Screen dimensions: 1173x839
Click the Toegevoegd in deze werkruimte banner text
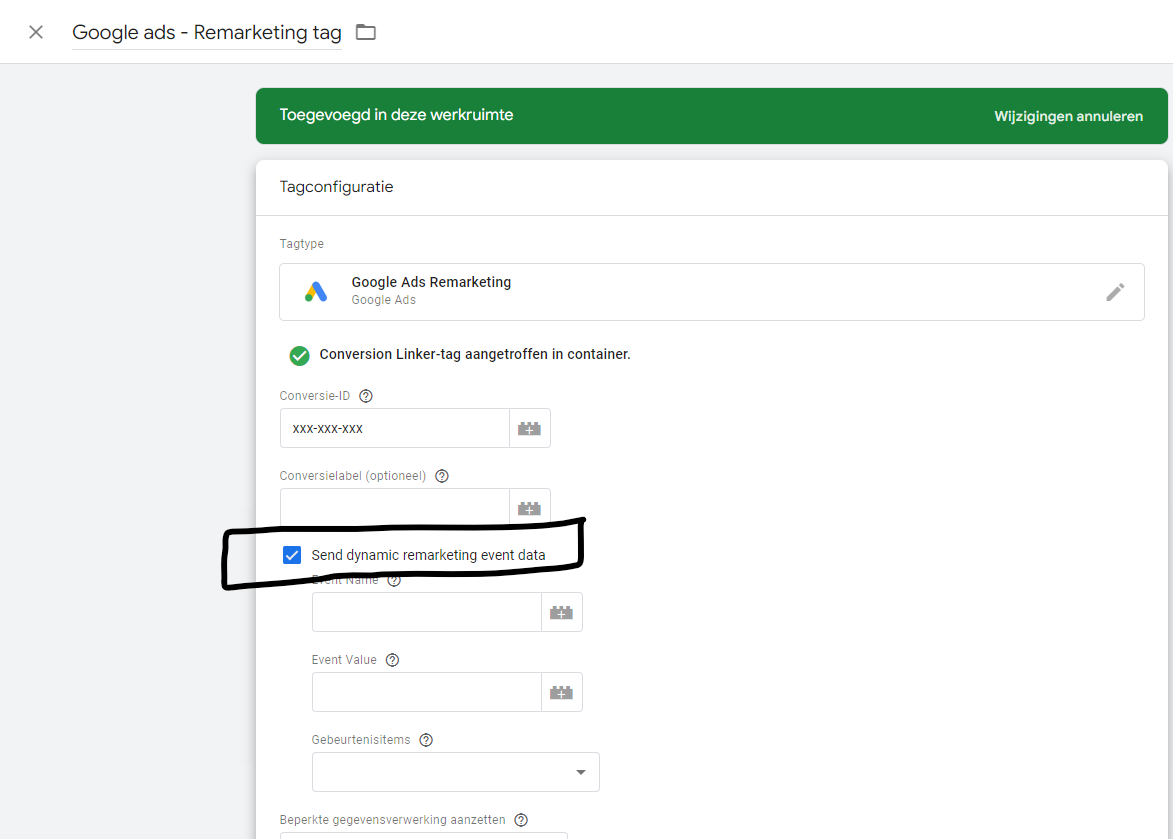coord(396,115)
